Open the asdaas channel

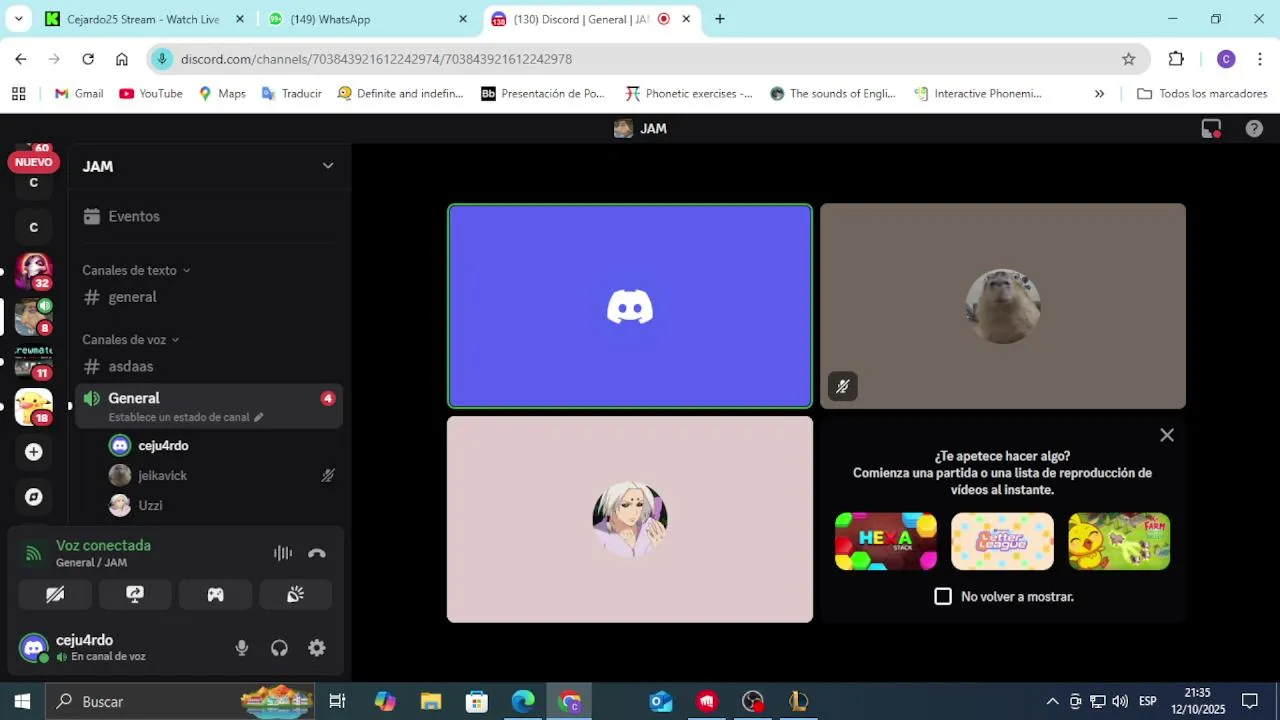[x=209, y=366]
